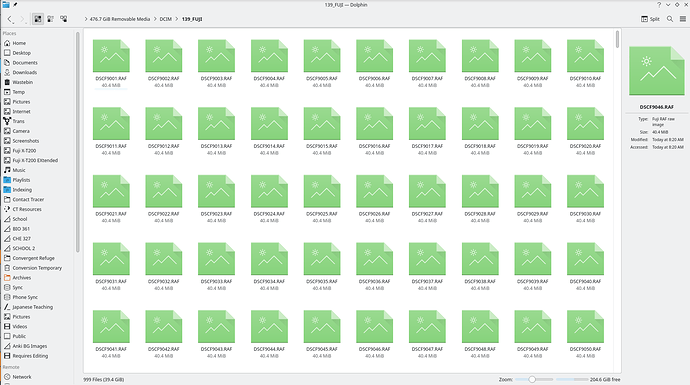690x385 pixels.
Task: Select file DSCF9024.RAF
Action: pos(269,199)
